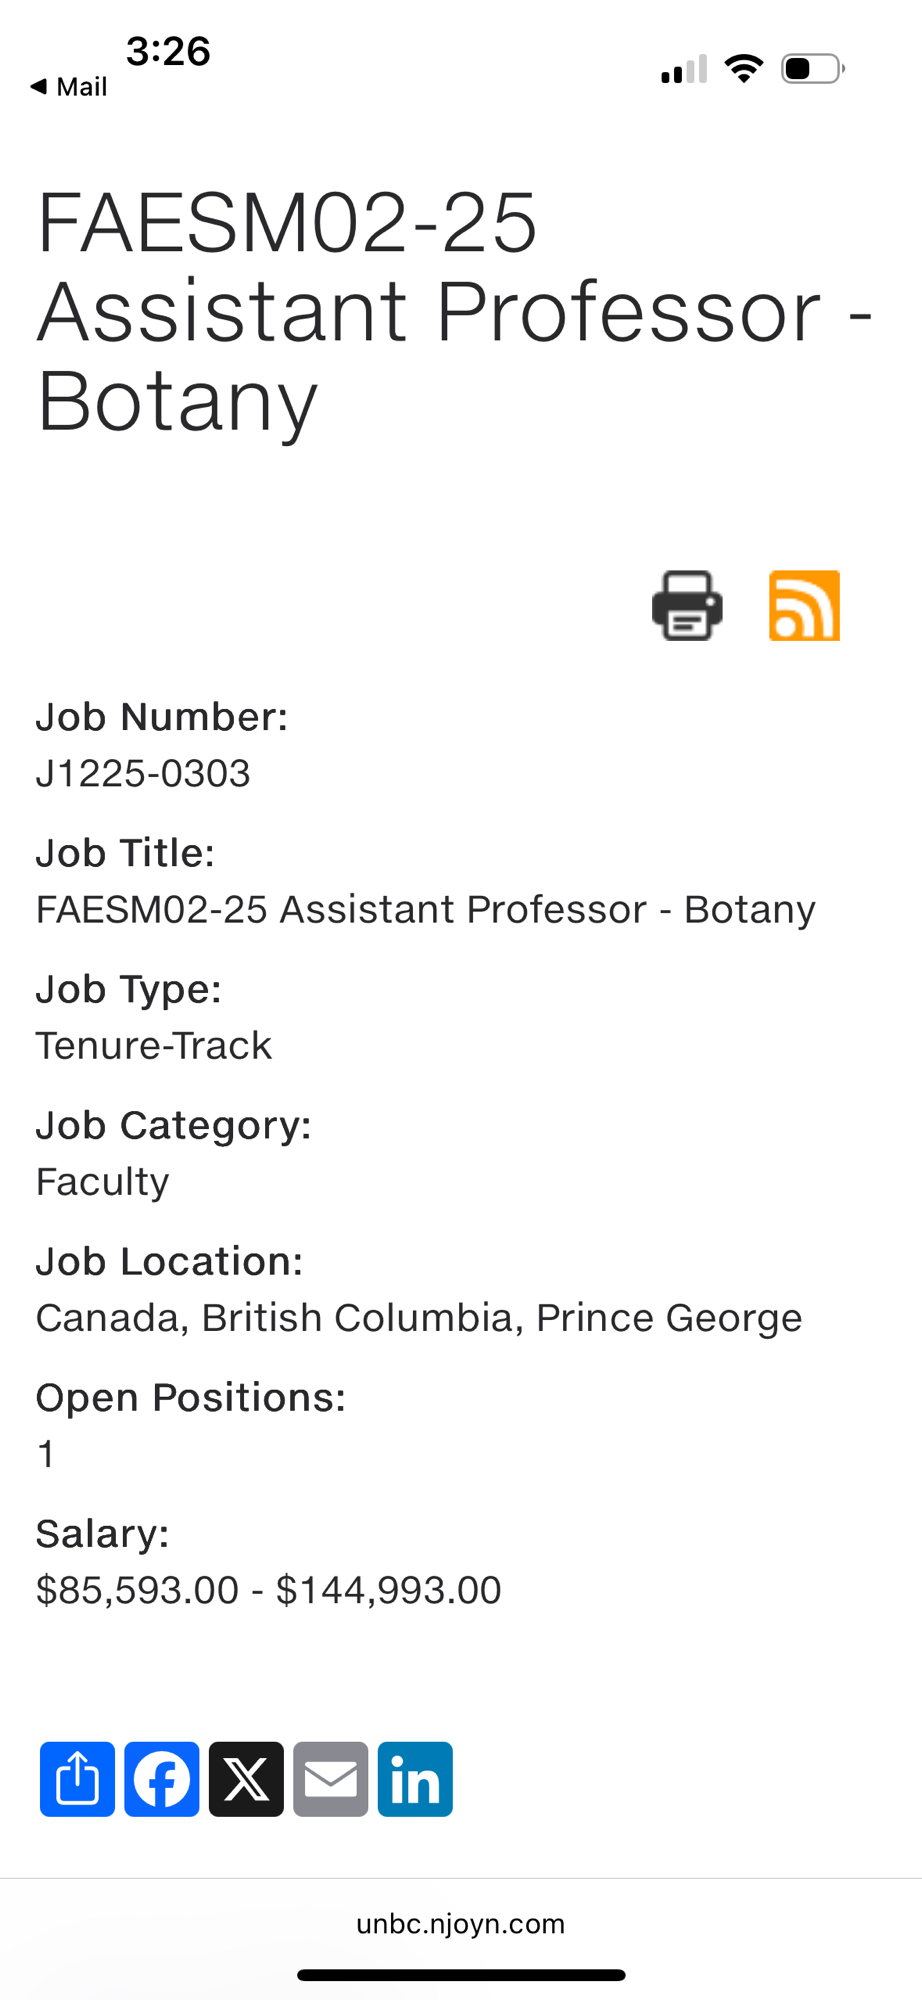
Task: Share the job on X
Action: 246,1779
